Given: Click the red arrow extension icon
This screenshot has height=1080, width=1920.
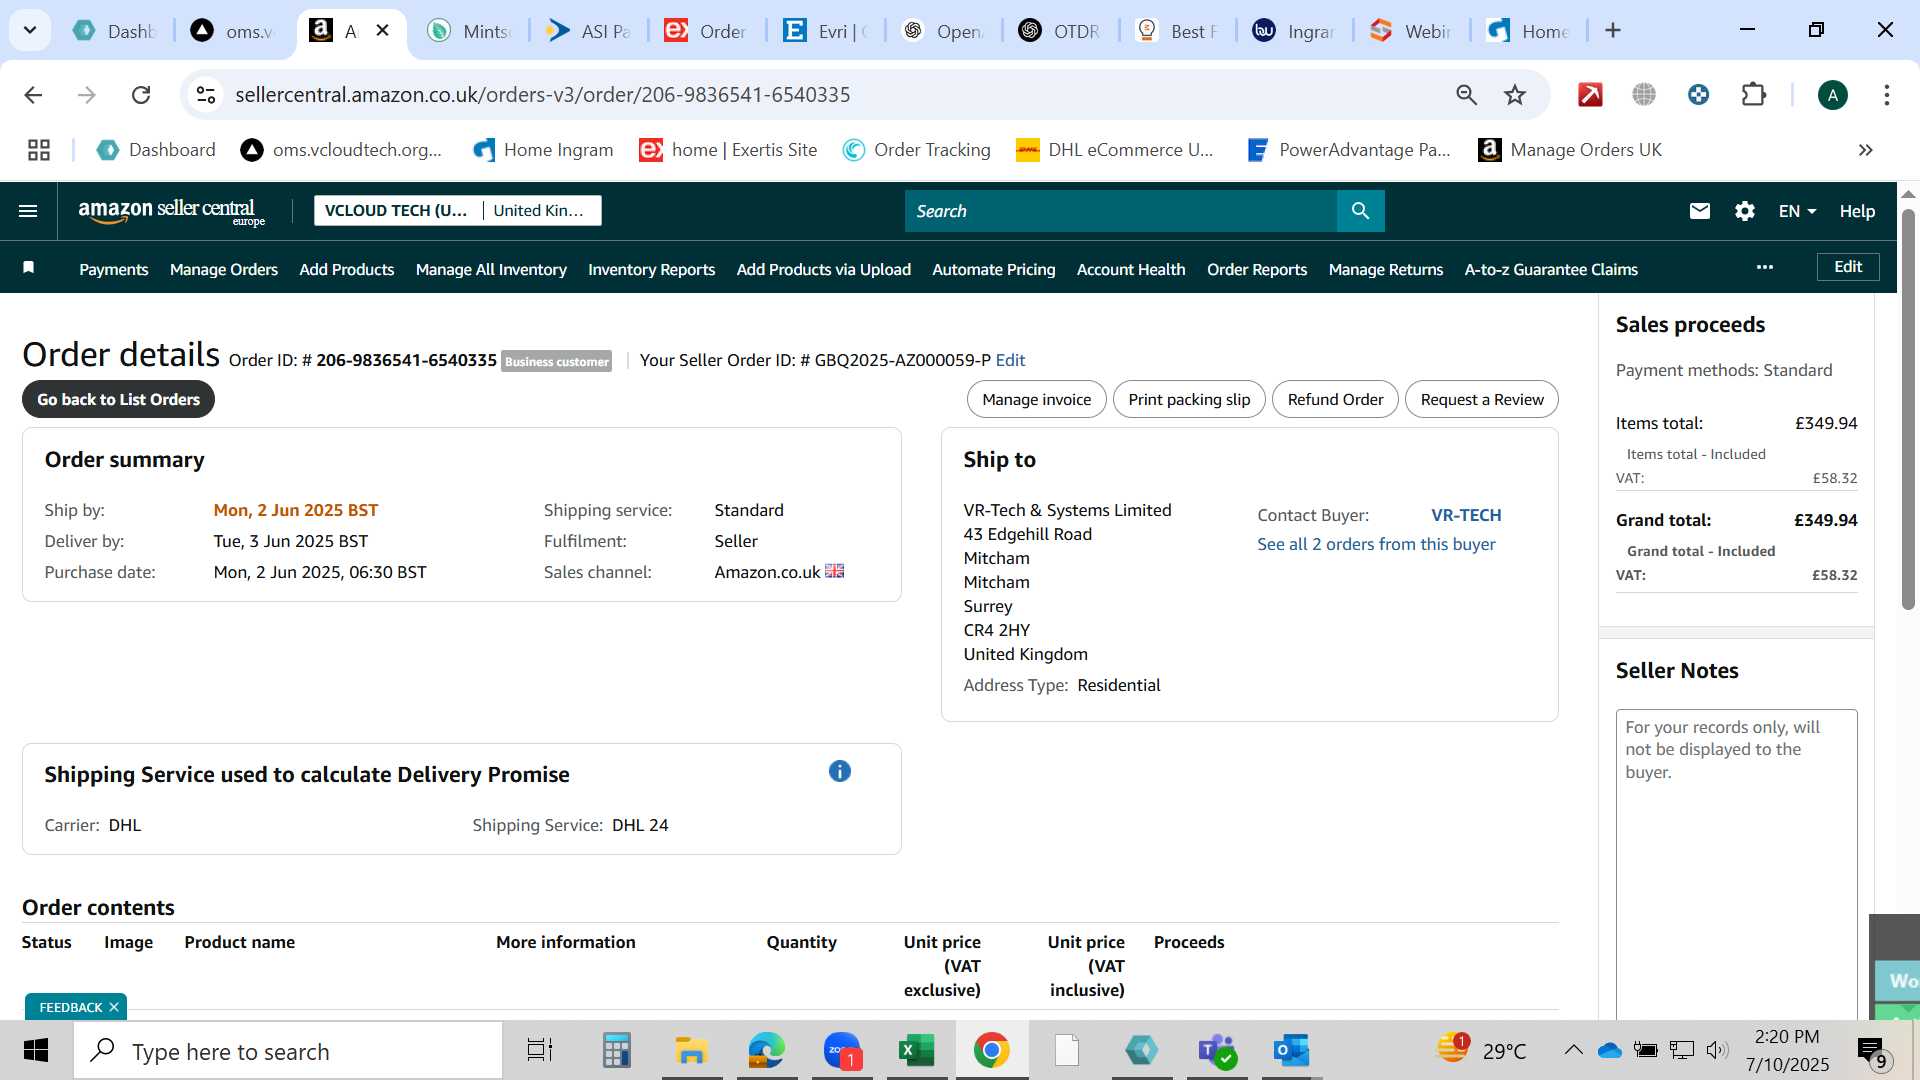Looking at the screenshot, I should (1590, 95).
